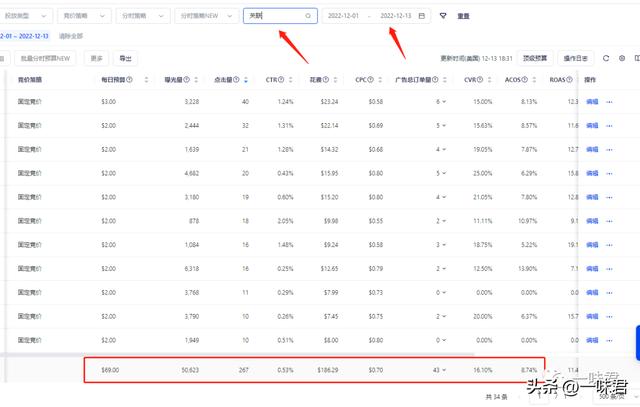This screenshot has width=640, height=407.
Task: Click 清除全部 to clear all filters
Action: click(72, 36)
